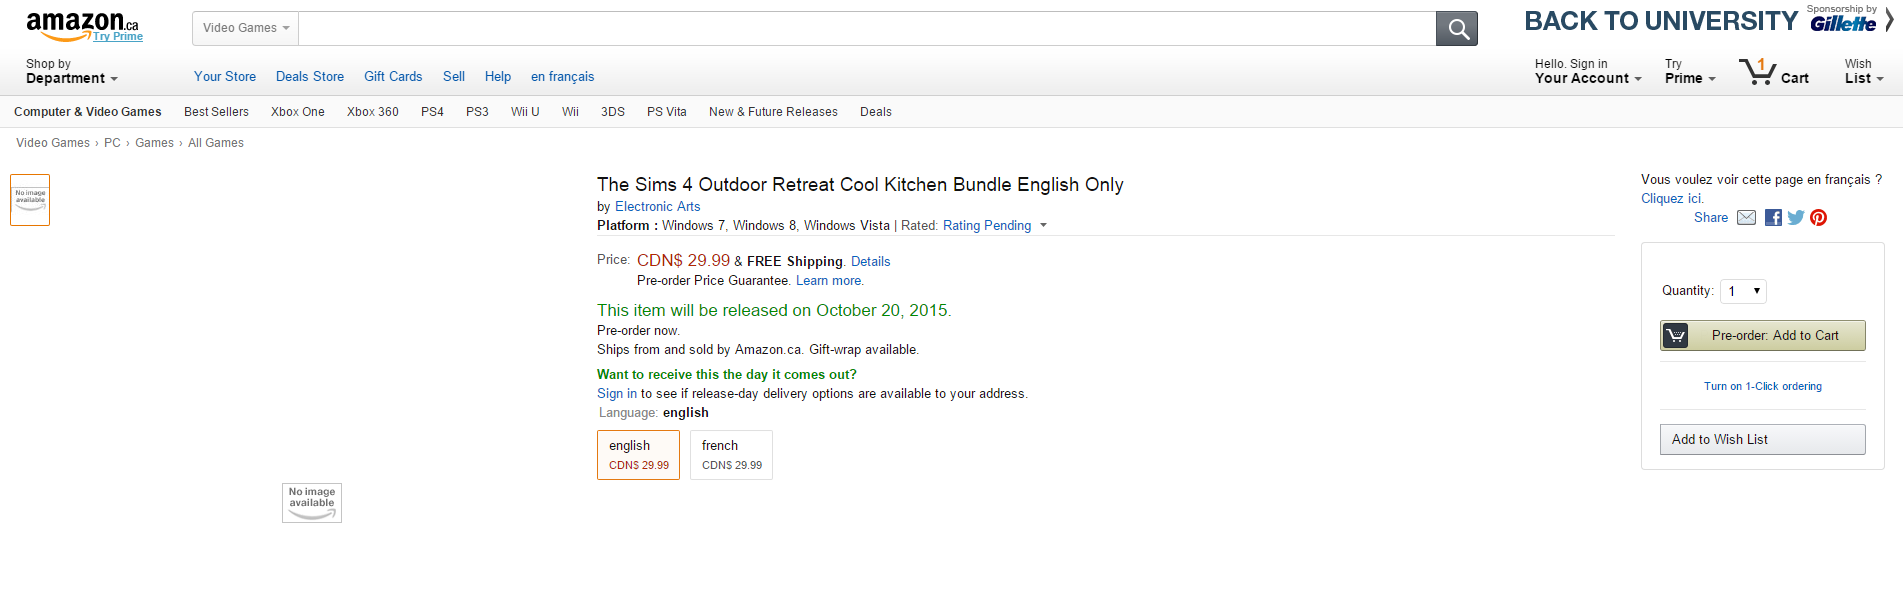1903x593 pixels.
Task: Share this product on Facebook
Action: click(x=1773, y=218)
